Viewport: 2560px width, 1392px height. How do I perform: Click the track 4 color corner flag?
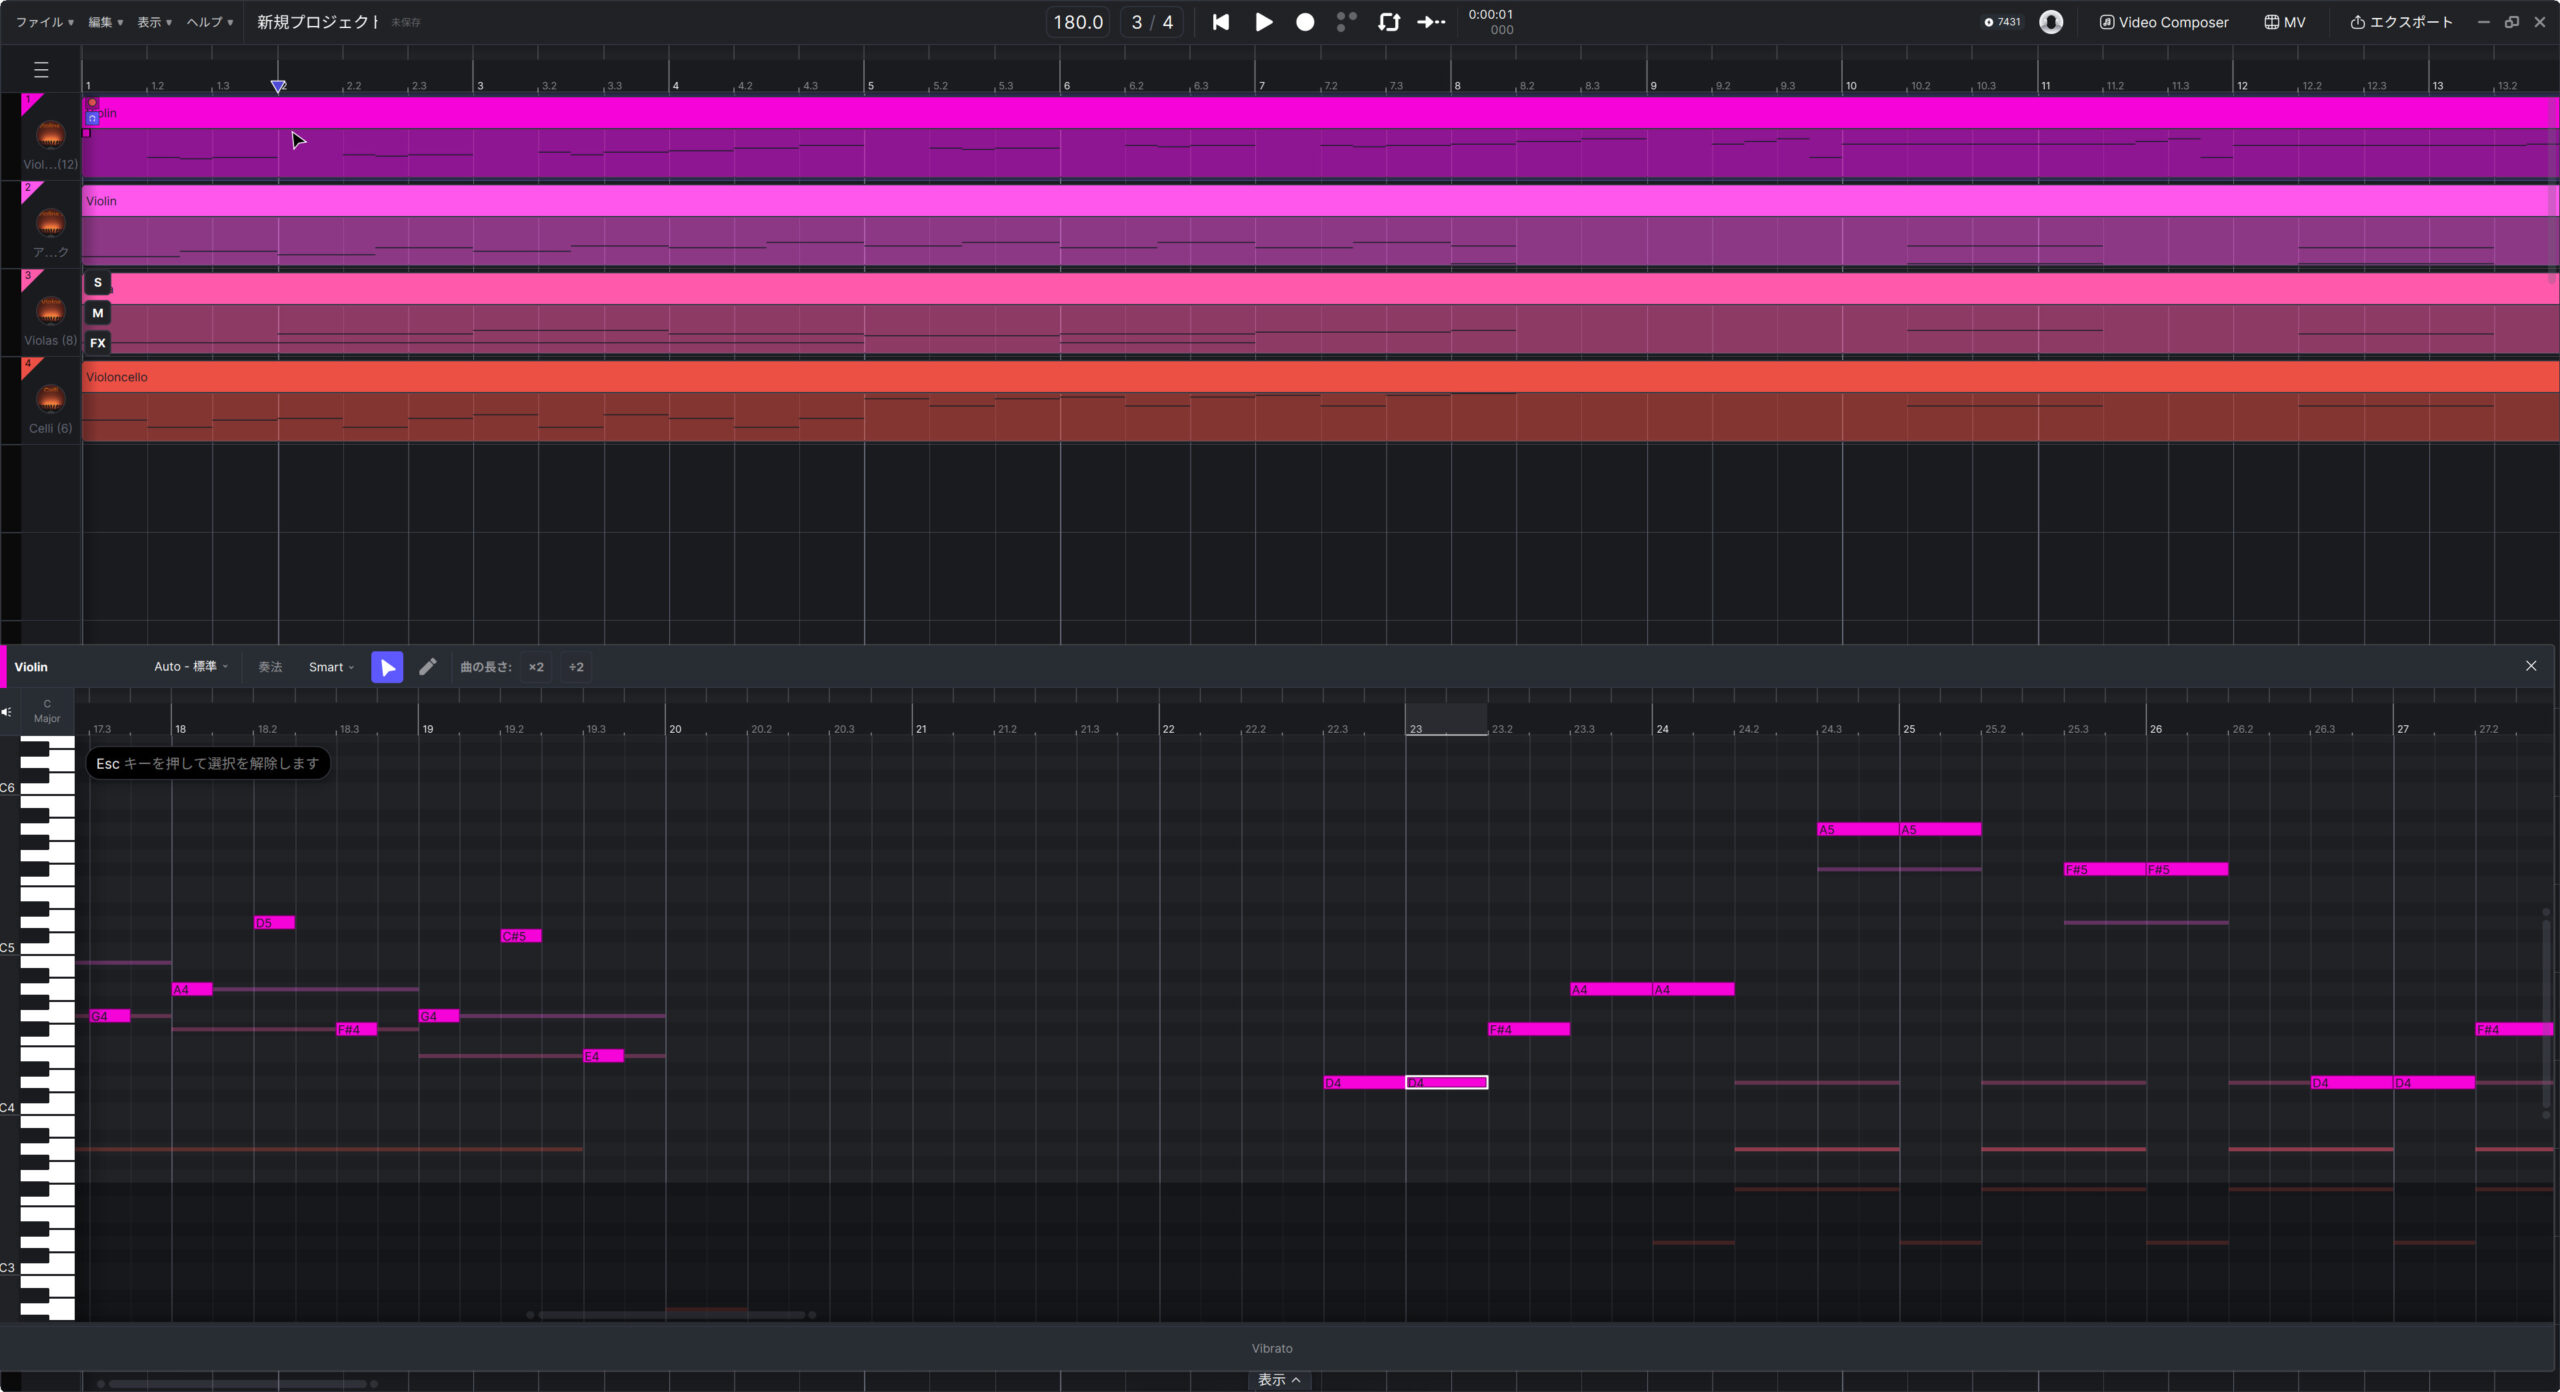point(30,367)
